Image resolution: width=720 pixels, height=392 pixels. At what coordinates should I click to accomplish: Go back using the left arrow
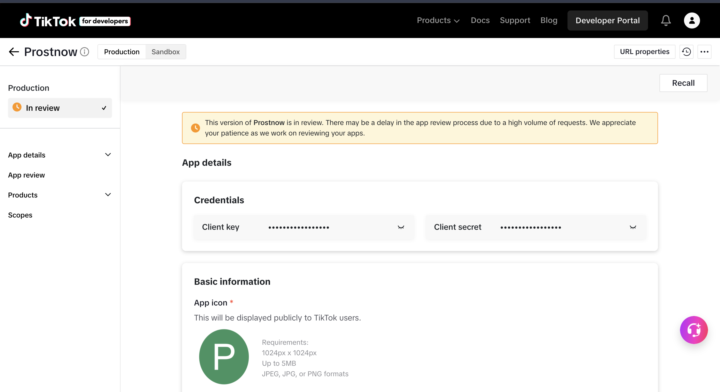13,52
